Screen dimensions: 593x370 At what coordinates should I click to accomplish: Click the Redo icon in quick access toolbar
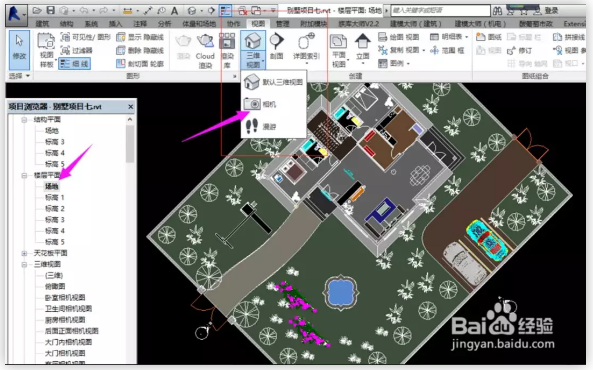click(103, 11)
